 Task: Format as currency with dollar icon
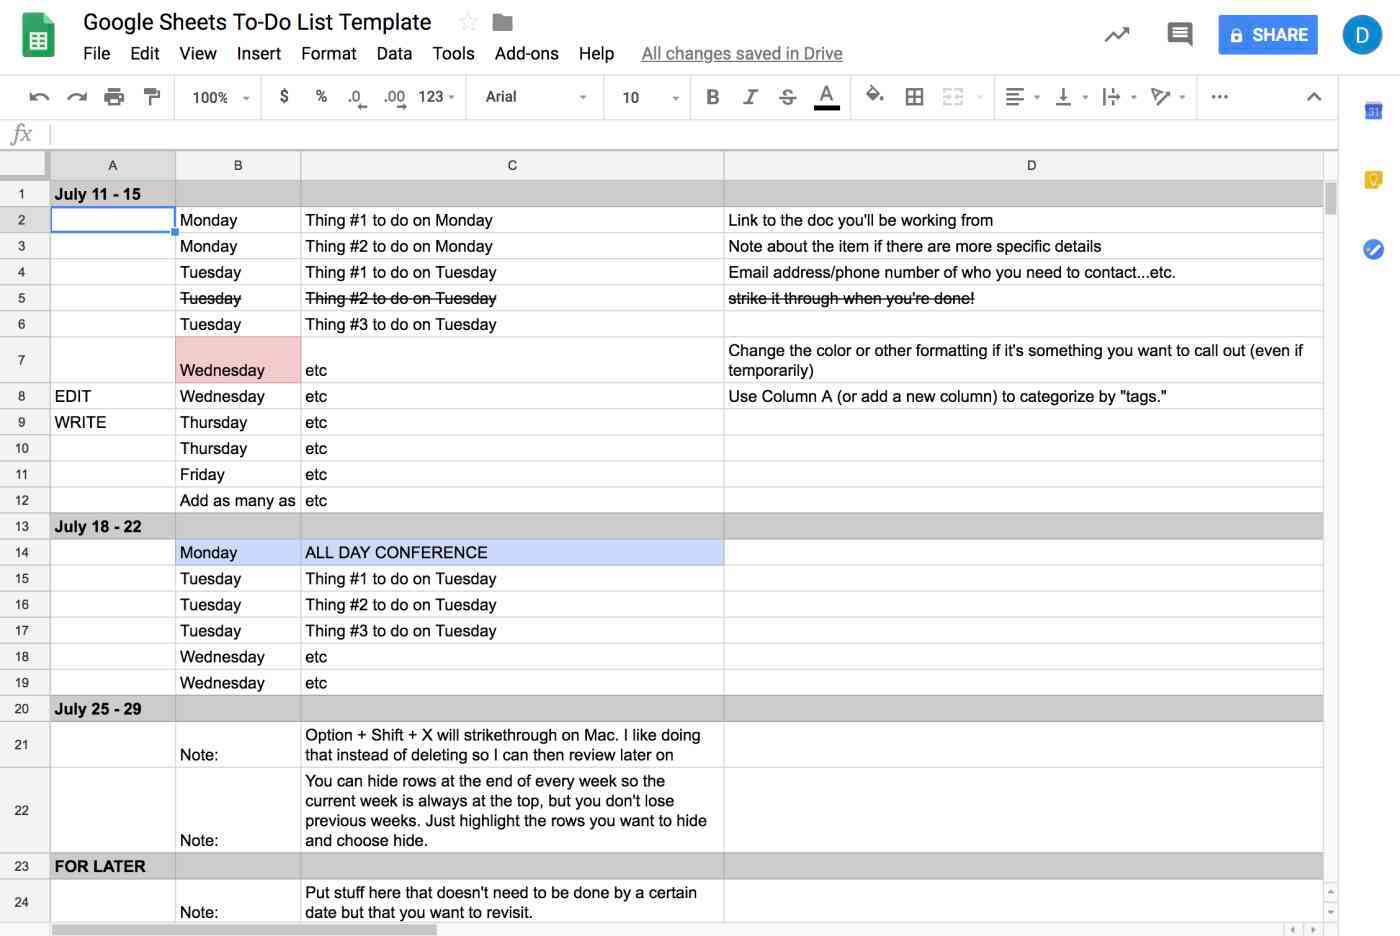pyautogui.click(x=284, y=96)
